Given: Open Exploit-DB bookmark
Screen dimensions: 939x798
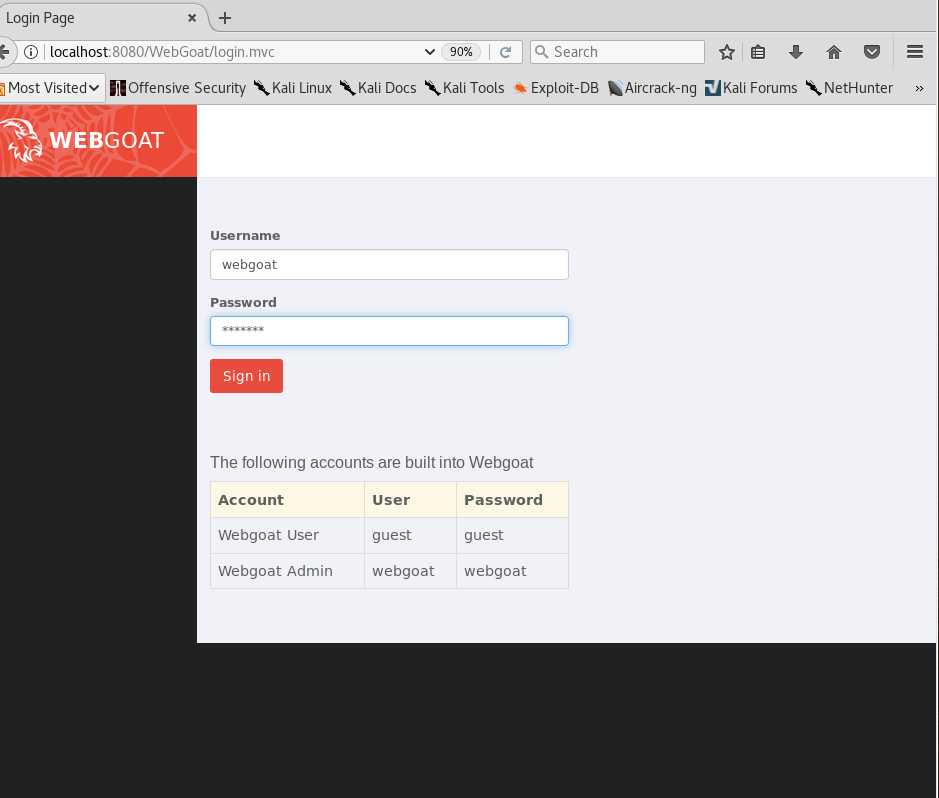Looking at the screenshot, I should click(556, 88).
